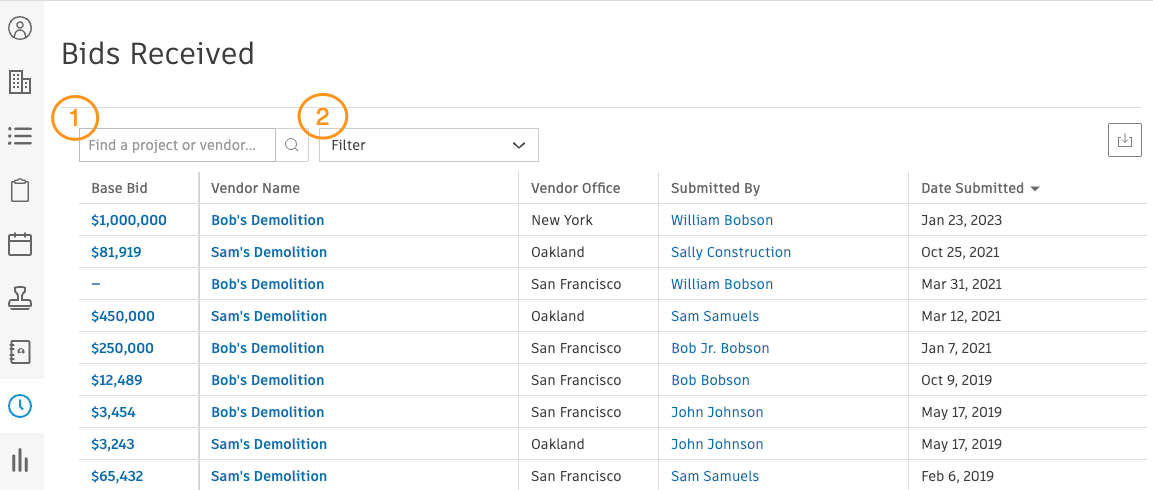This screenshot has height=490, width=1153.
Task: Click the magnifying glass search button
Action: [292, 145]
